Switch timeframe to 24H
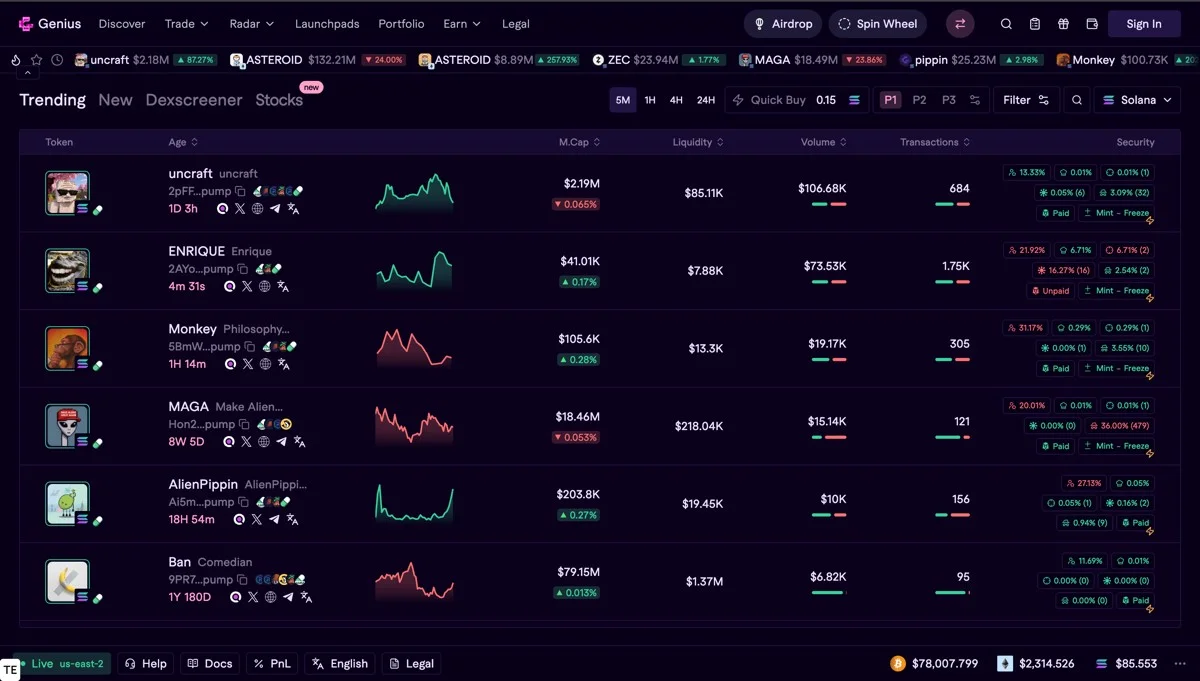The width and height of the screenshot is (1200, 681). pos(706,100)
